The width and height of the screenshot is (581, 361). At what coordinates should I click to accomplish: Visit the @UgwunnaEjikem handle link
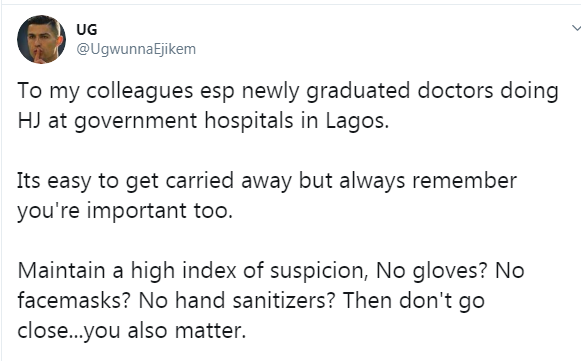(x=136, y=49)
